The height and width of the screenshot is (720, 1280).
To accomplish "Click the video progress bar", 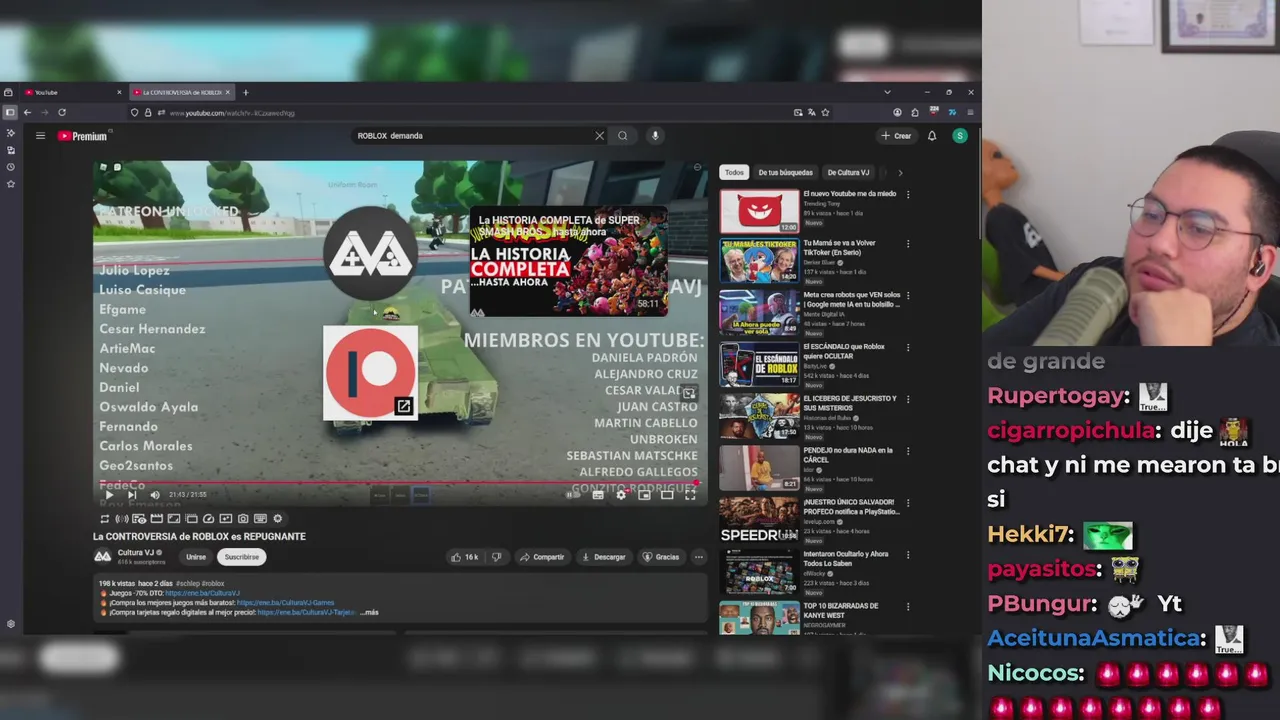I will point(400,483).
